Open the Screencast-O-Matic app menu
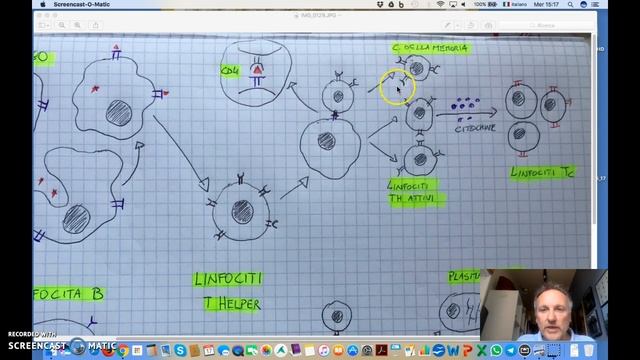Screen dimensions: 640x360 (81, 4)
